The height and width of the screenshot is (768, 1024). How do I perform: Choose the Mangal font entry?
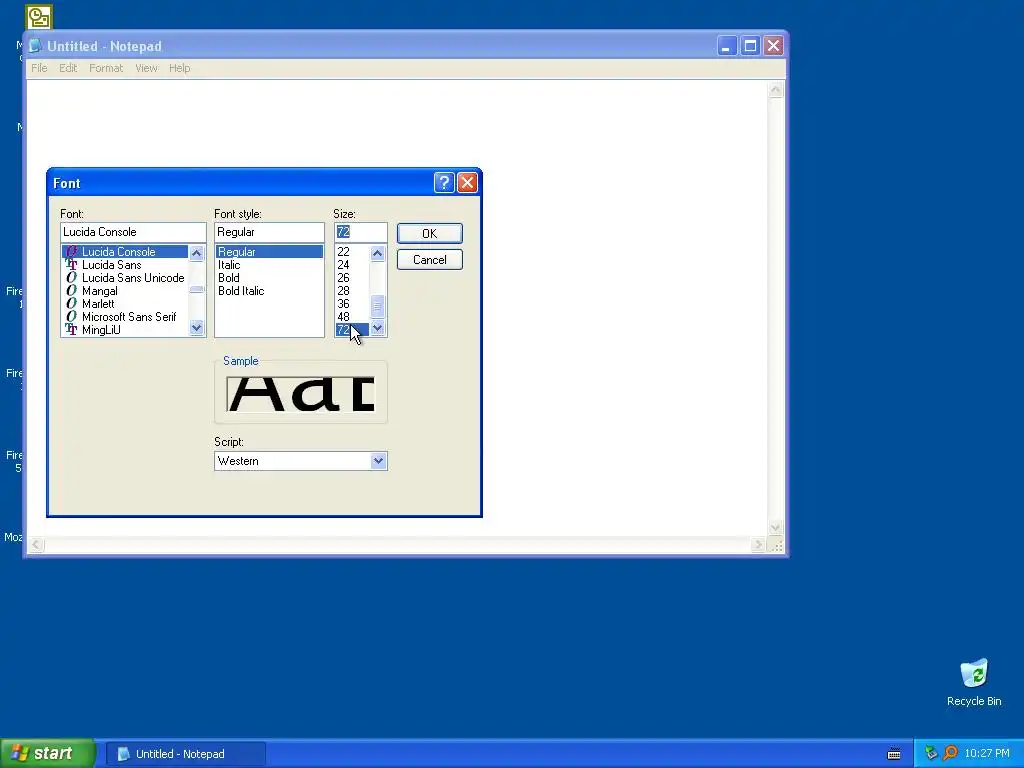99,291
